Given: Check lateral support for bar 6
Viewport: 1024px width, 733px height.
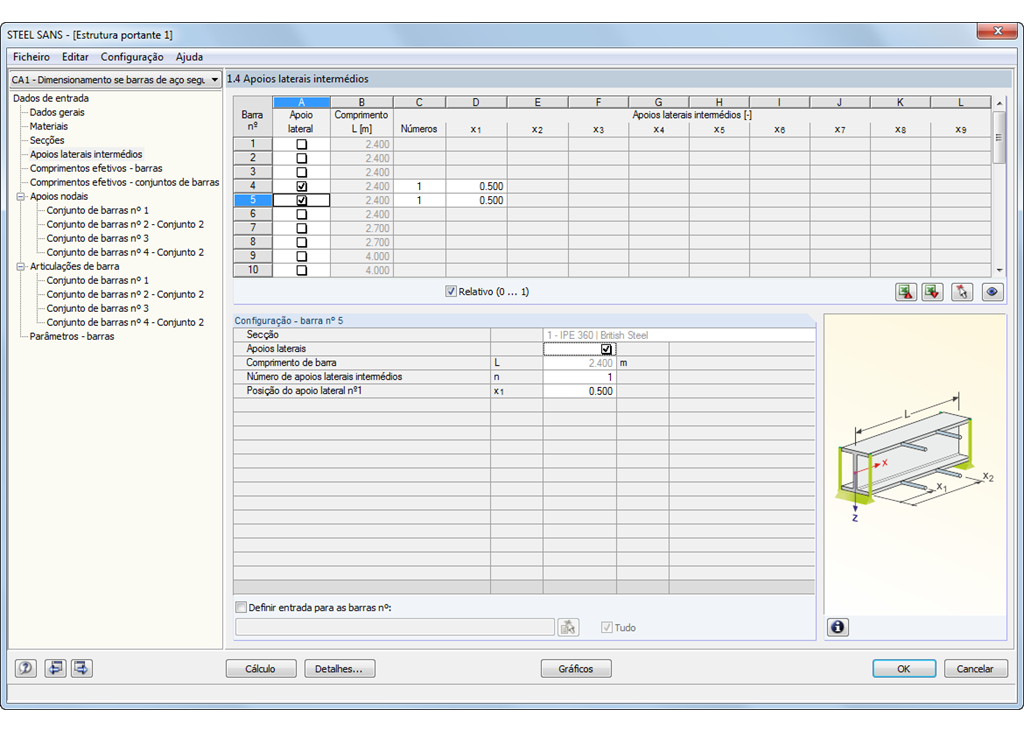Looking at the screenshot, I should pos(302,214).
